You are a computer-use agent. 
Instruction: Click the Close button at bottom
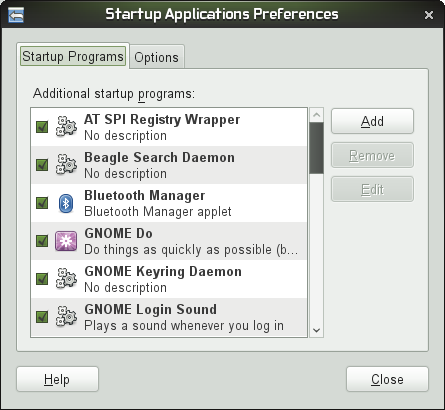point(387,379)
